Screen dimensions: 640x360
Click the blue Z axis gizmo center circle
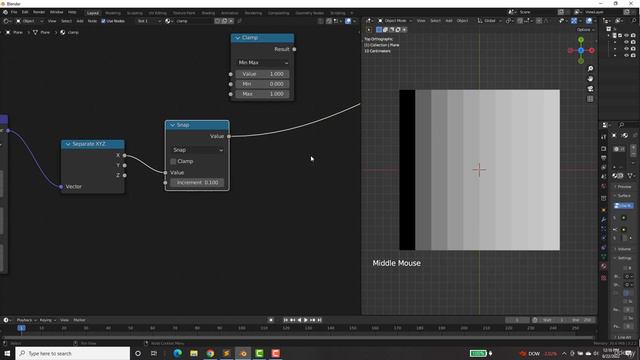tap(581, 50)
